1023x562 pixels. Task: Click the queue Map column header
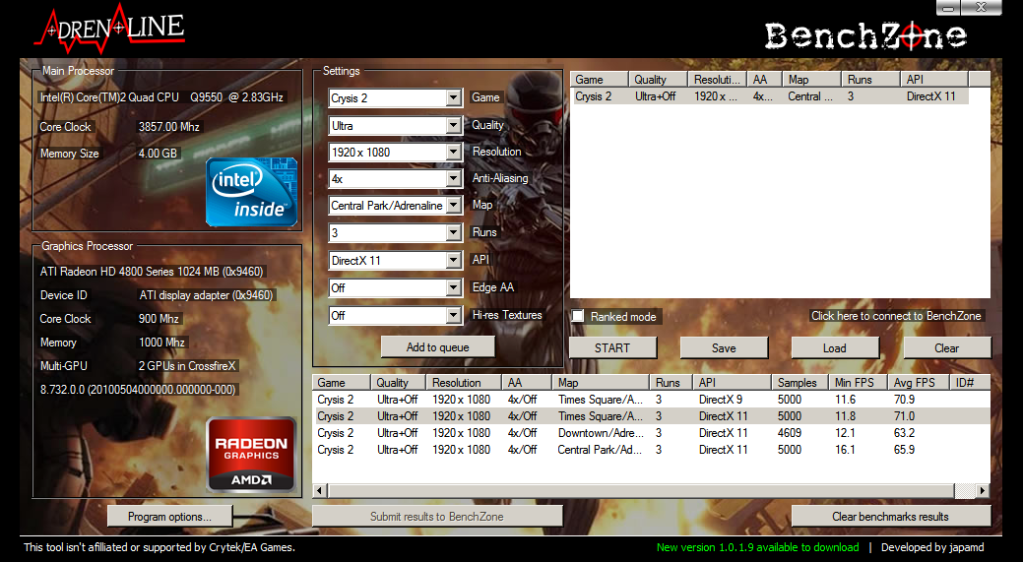[x=812, y=80]
